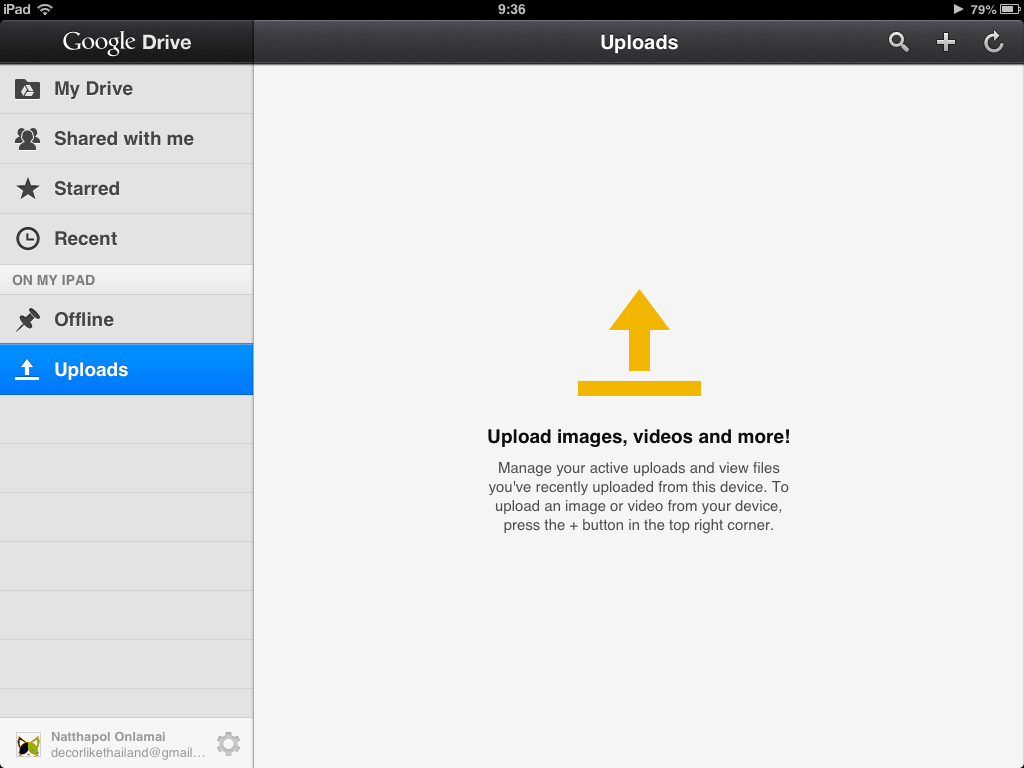
Task: Show Starred files
Action: tap(127, 189)
